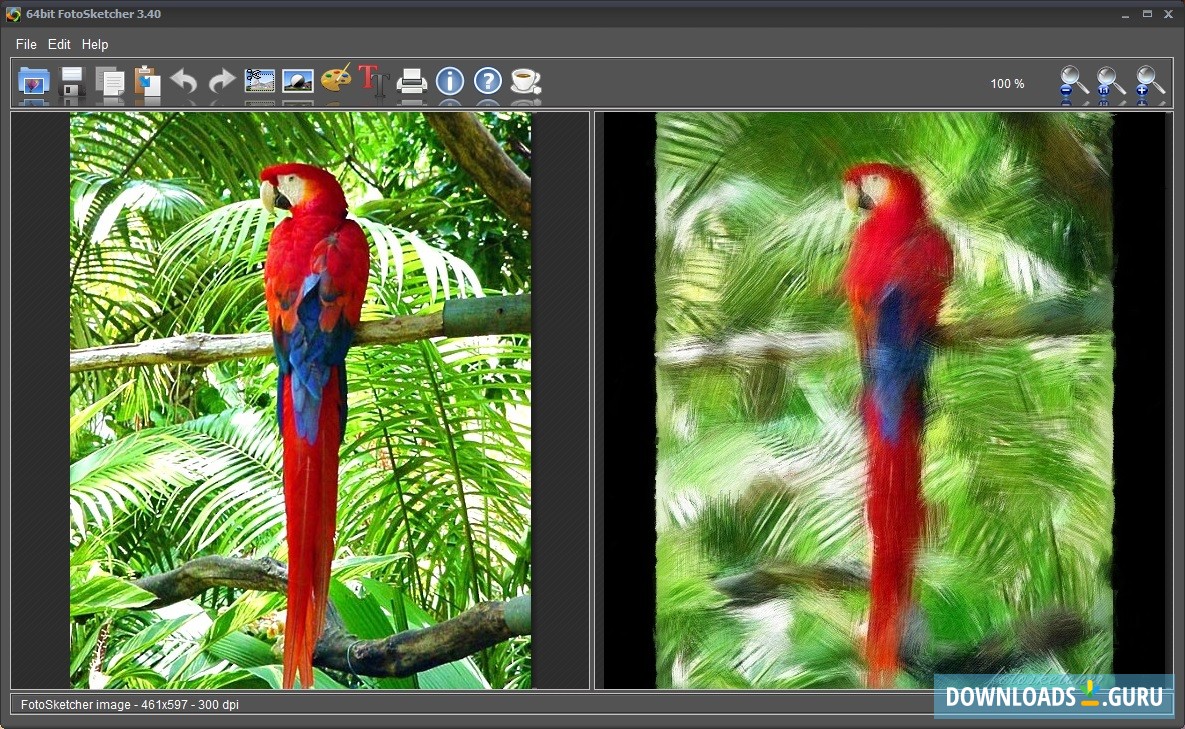Redo the last undone action
Viewport: 1185px width, 729px height.
pos(222,82)
